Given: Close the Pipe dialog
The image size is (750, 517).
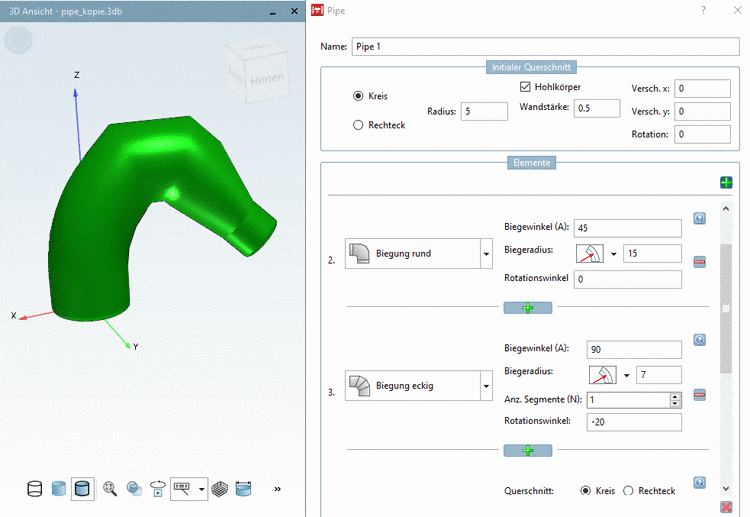Looking at the screenshot, I should click(x=738, y=10).
